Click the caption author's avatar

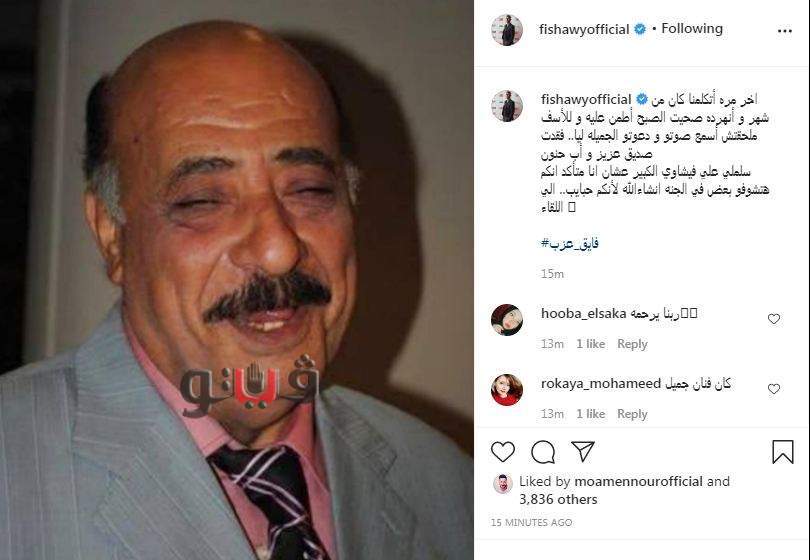pos(507,105)
